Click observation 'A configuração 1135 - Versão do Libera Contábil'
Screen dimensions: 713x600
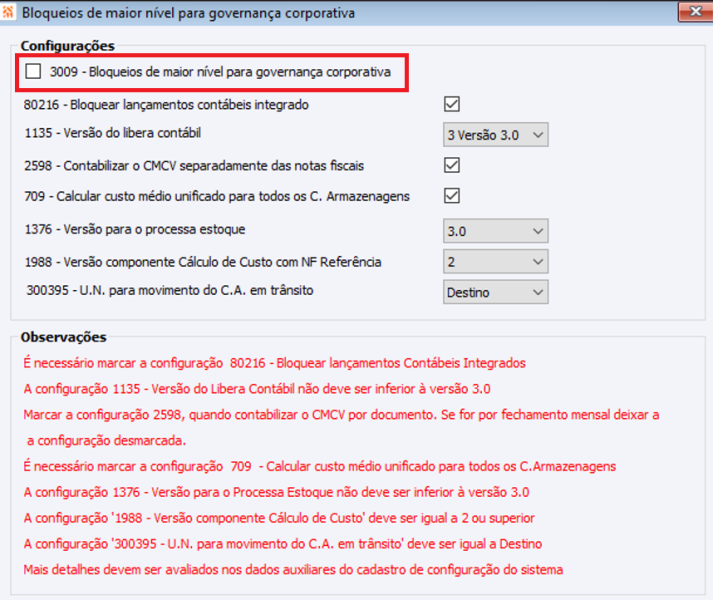click(257, 389)
